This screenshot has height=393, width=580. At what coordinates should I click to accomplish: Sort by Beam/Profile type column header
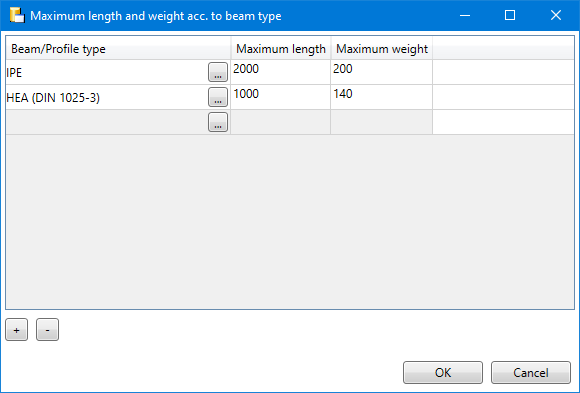pyautogui.click(x=118, y=48)
